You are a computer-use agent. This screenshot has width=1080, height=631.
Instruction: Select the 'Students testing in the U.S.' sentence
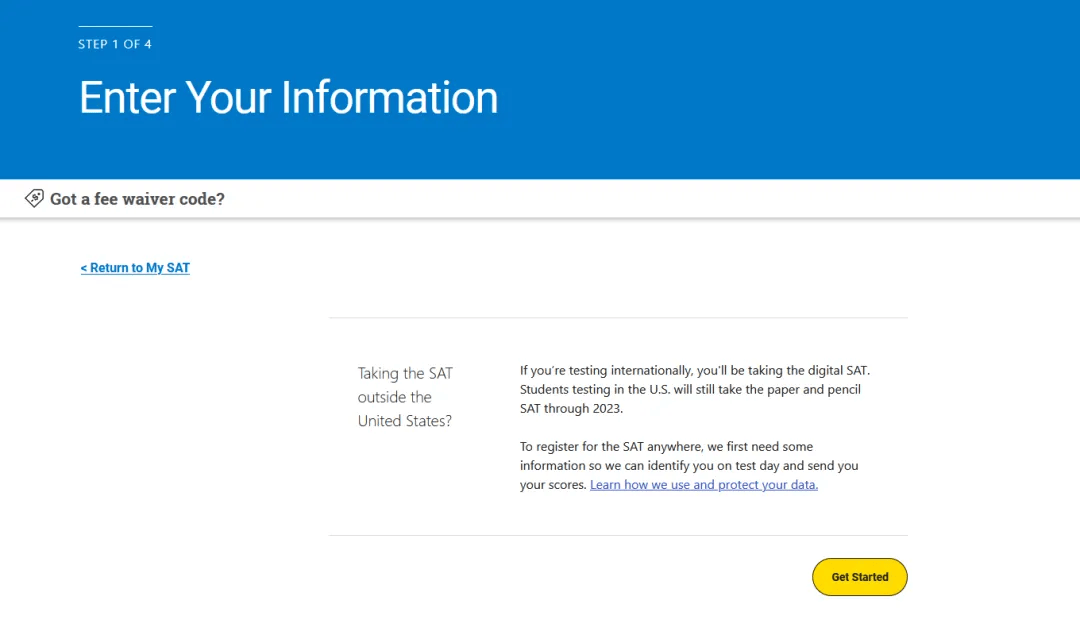[x=690, y=390]
